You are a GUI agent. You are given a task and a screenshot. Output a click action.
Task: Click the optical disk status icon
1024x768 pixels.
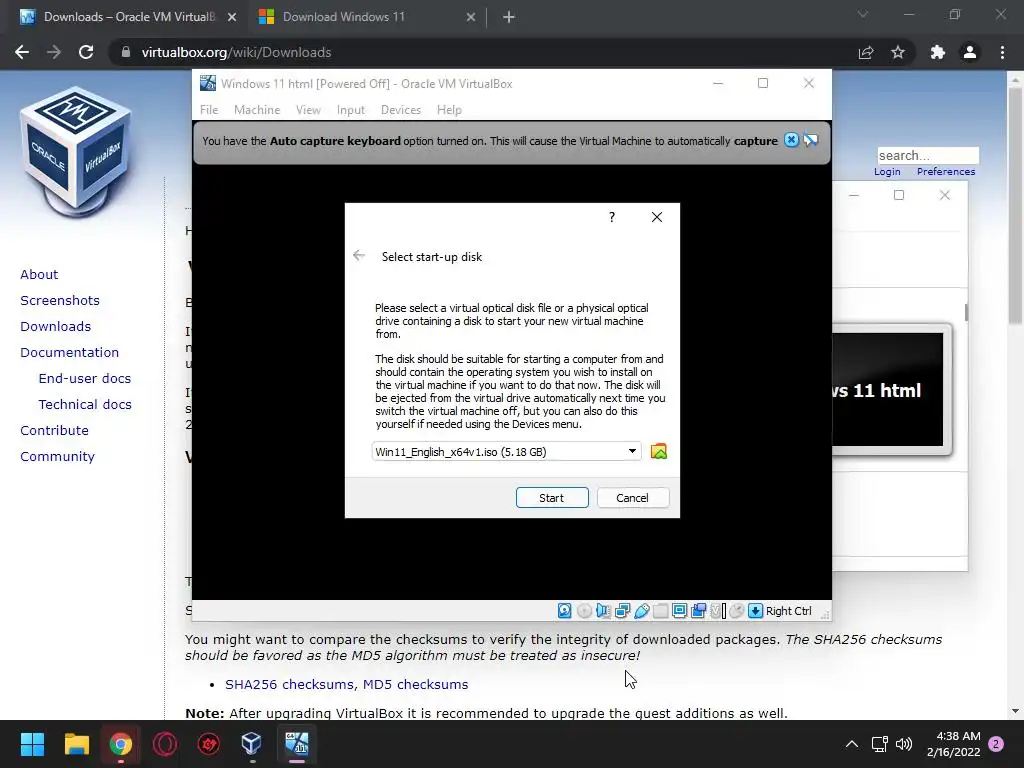point(584,611)
